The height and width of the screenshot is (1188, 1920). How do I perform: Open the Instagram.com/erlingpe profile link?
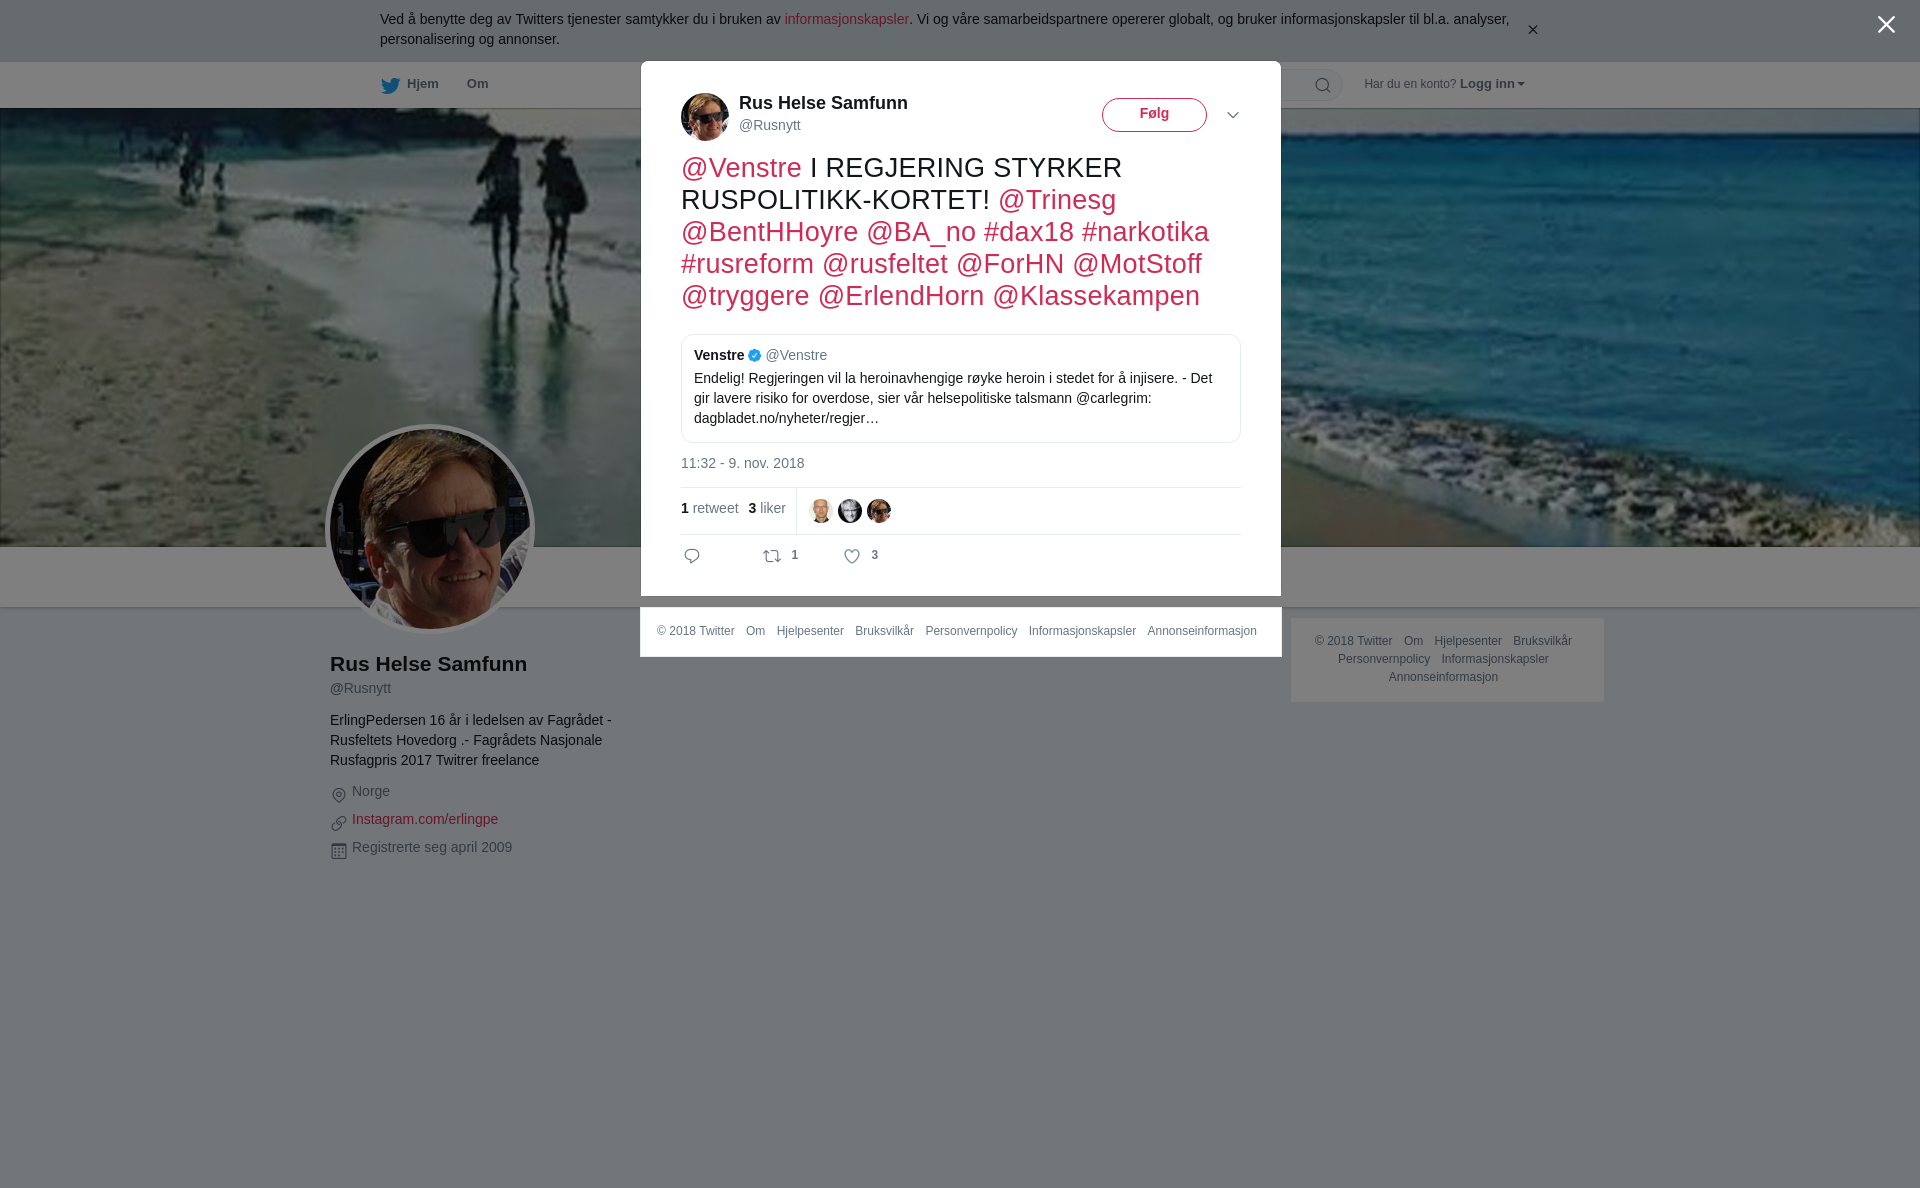click(425, 819)
